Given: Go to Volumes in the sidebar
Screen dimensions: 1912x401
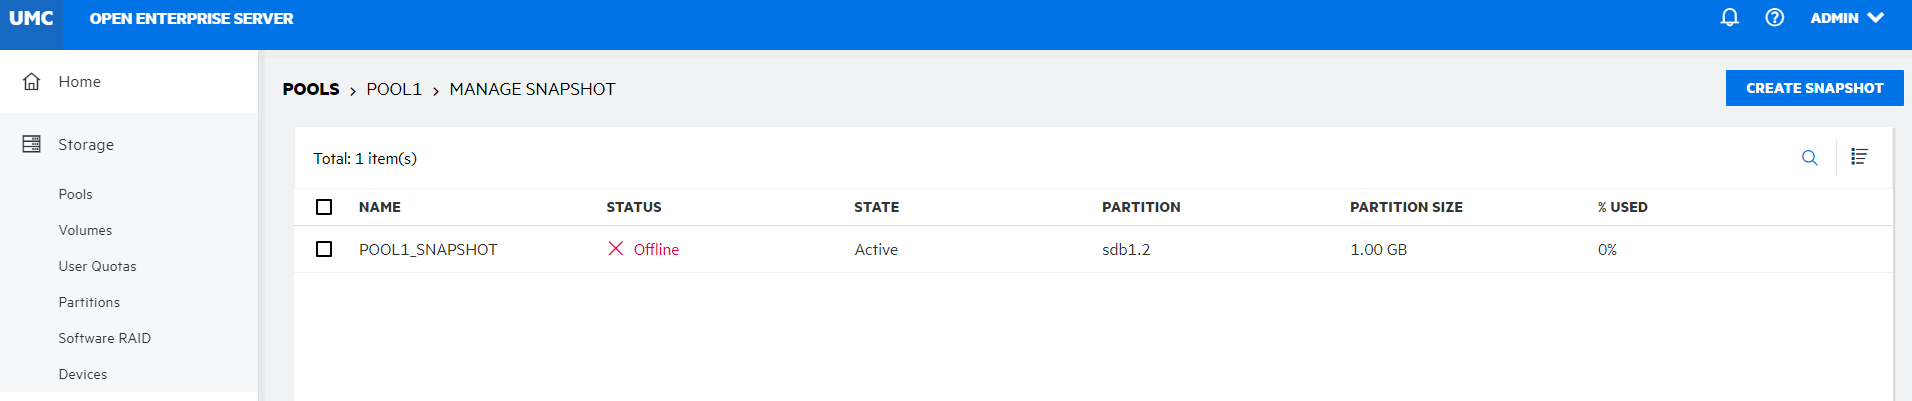Looking at the screenshot, I should pos(85,231).
